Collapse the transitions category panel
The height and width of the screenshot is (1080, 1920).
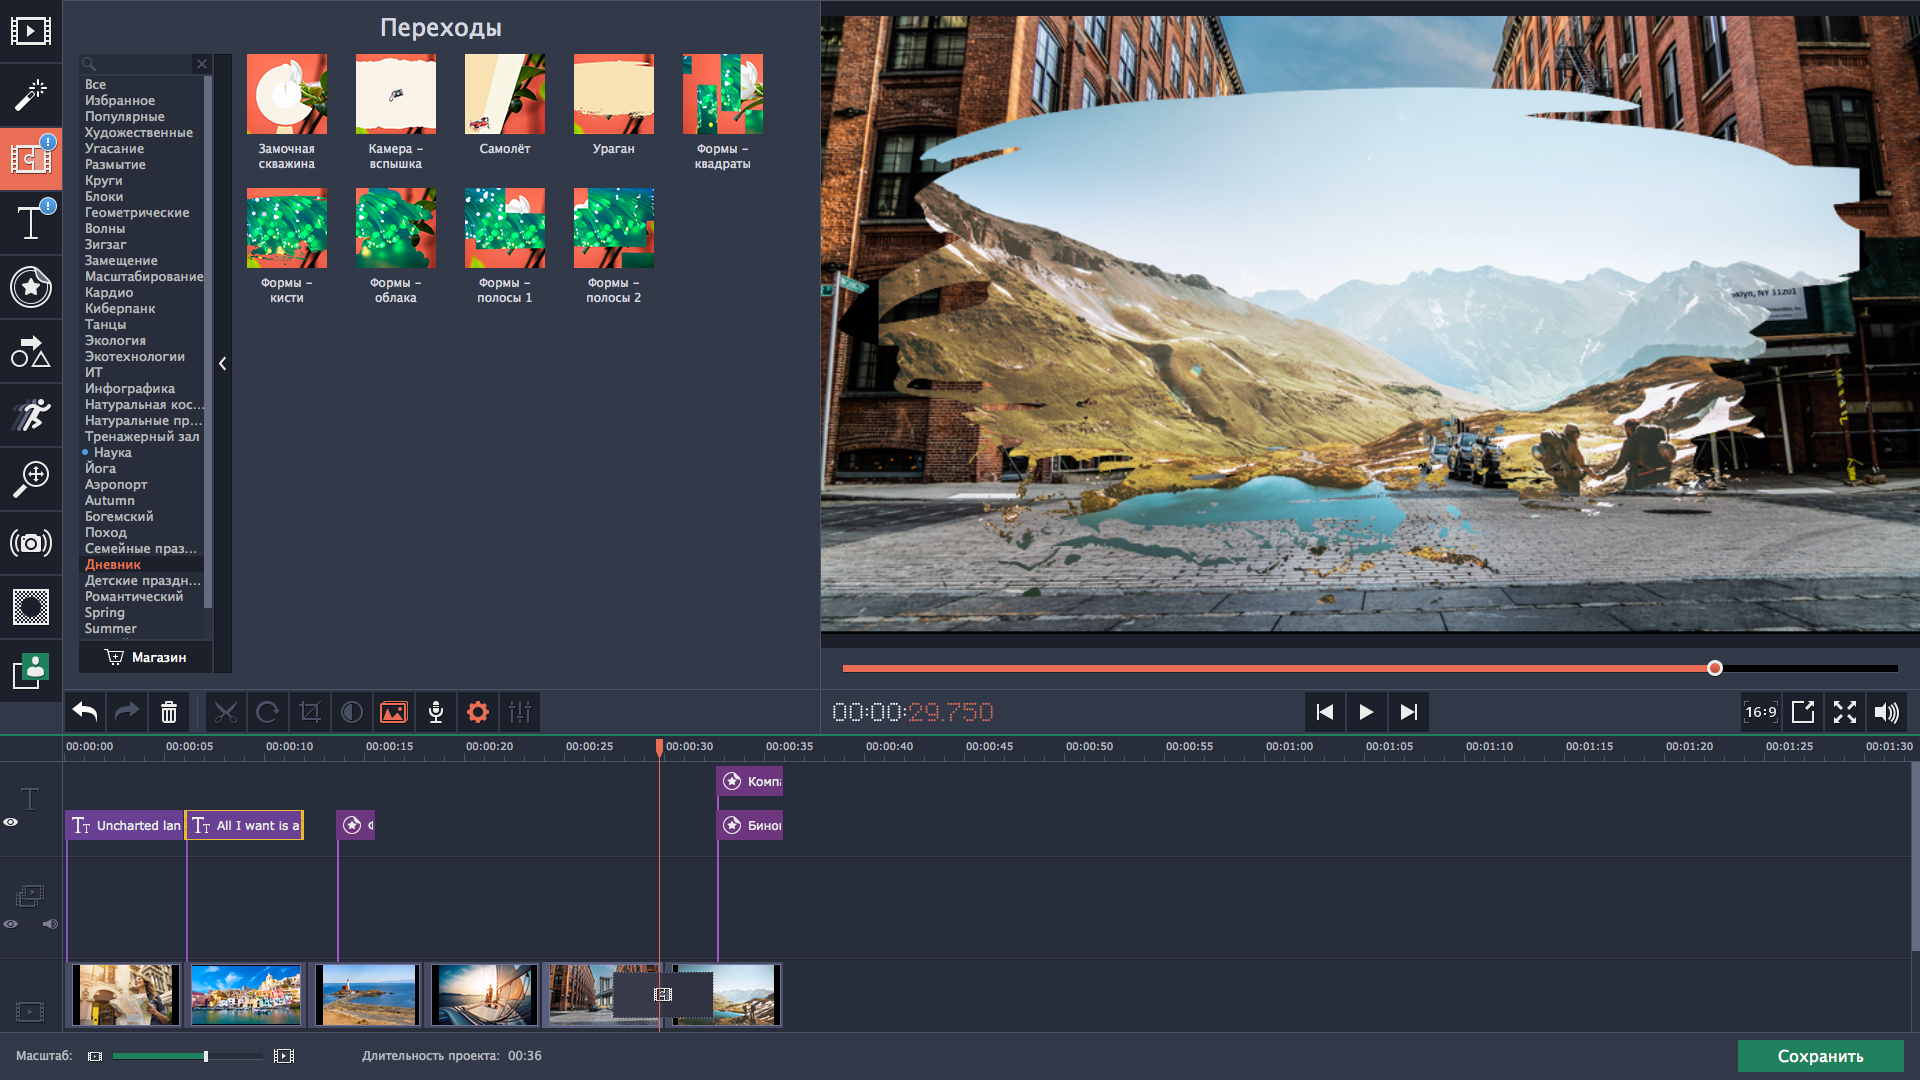click(x=223, y=364)
